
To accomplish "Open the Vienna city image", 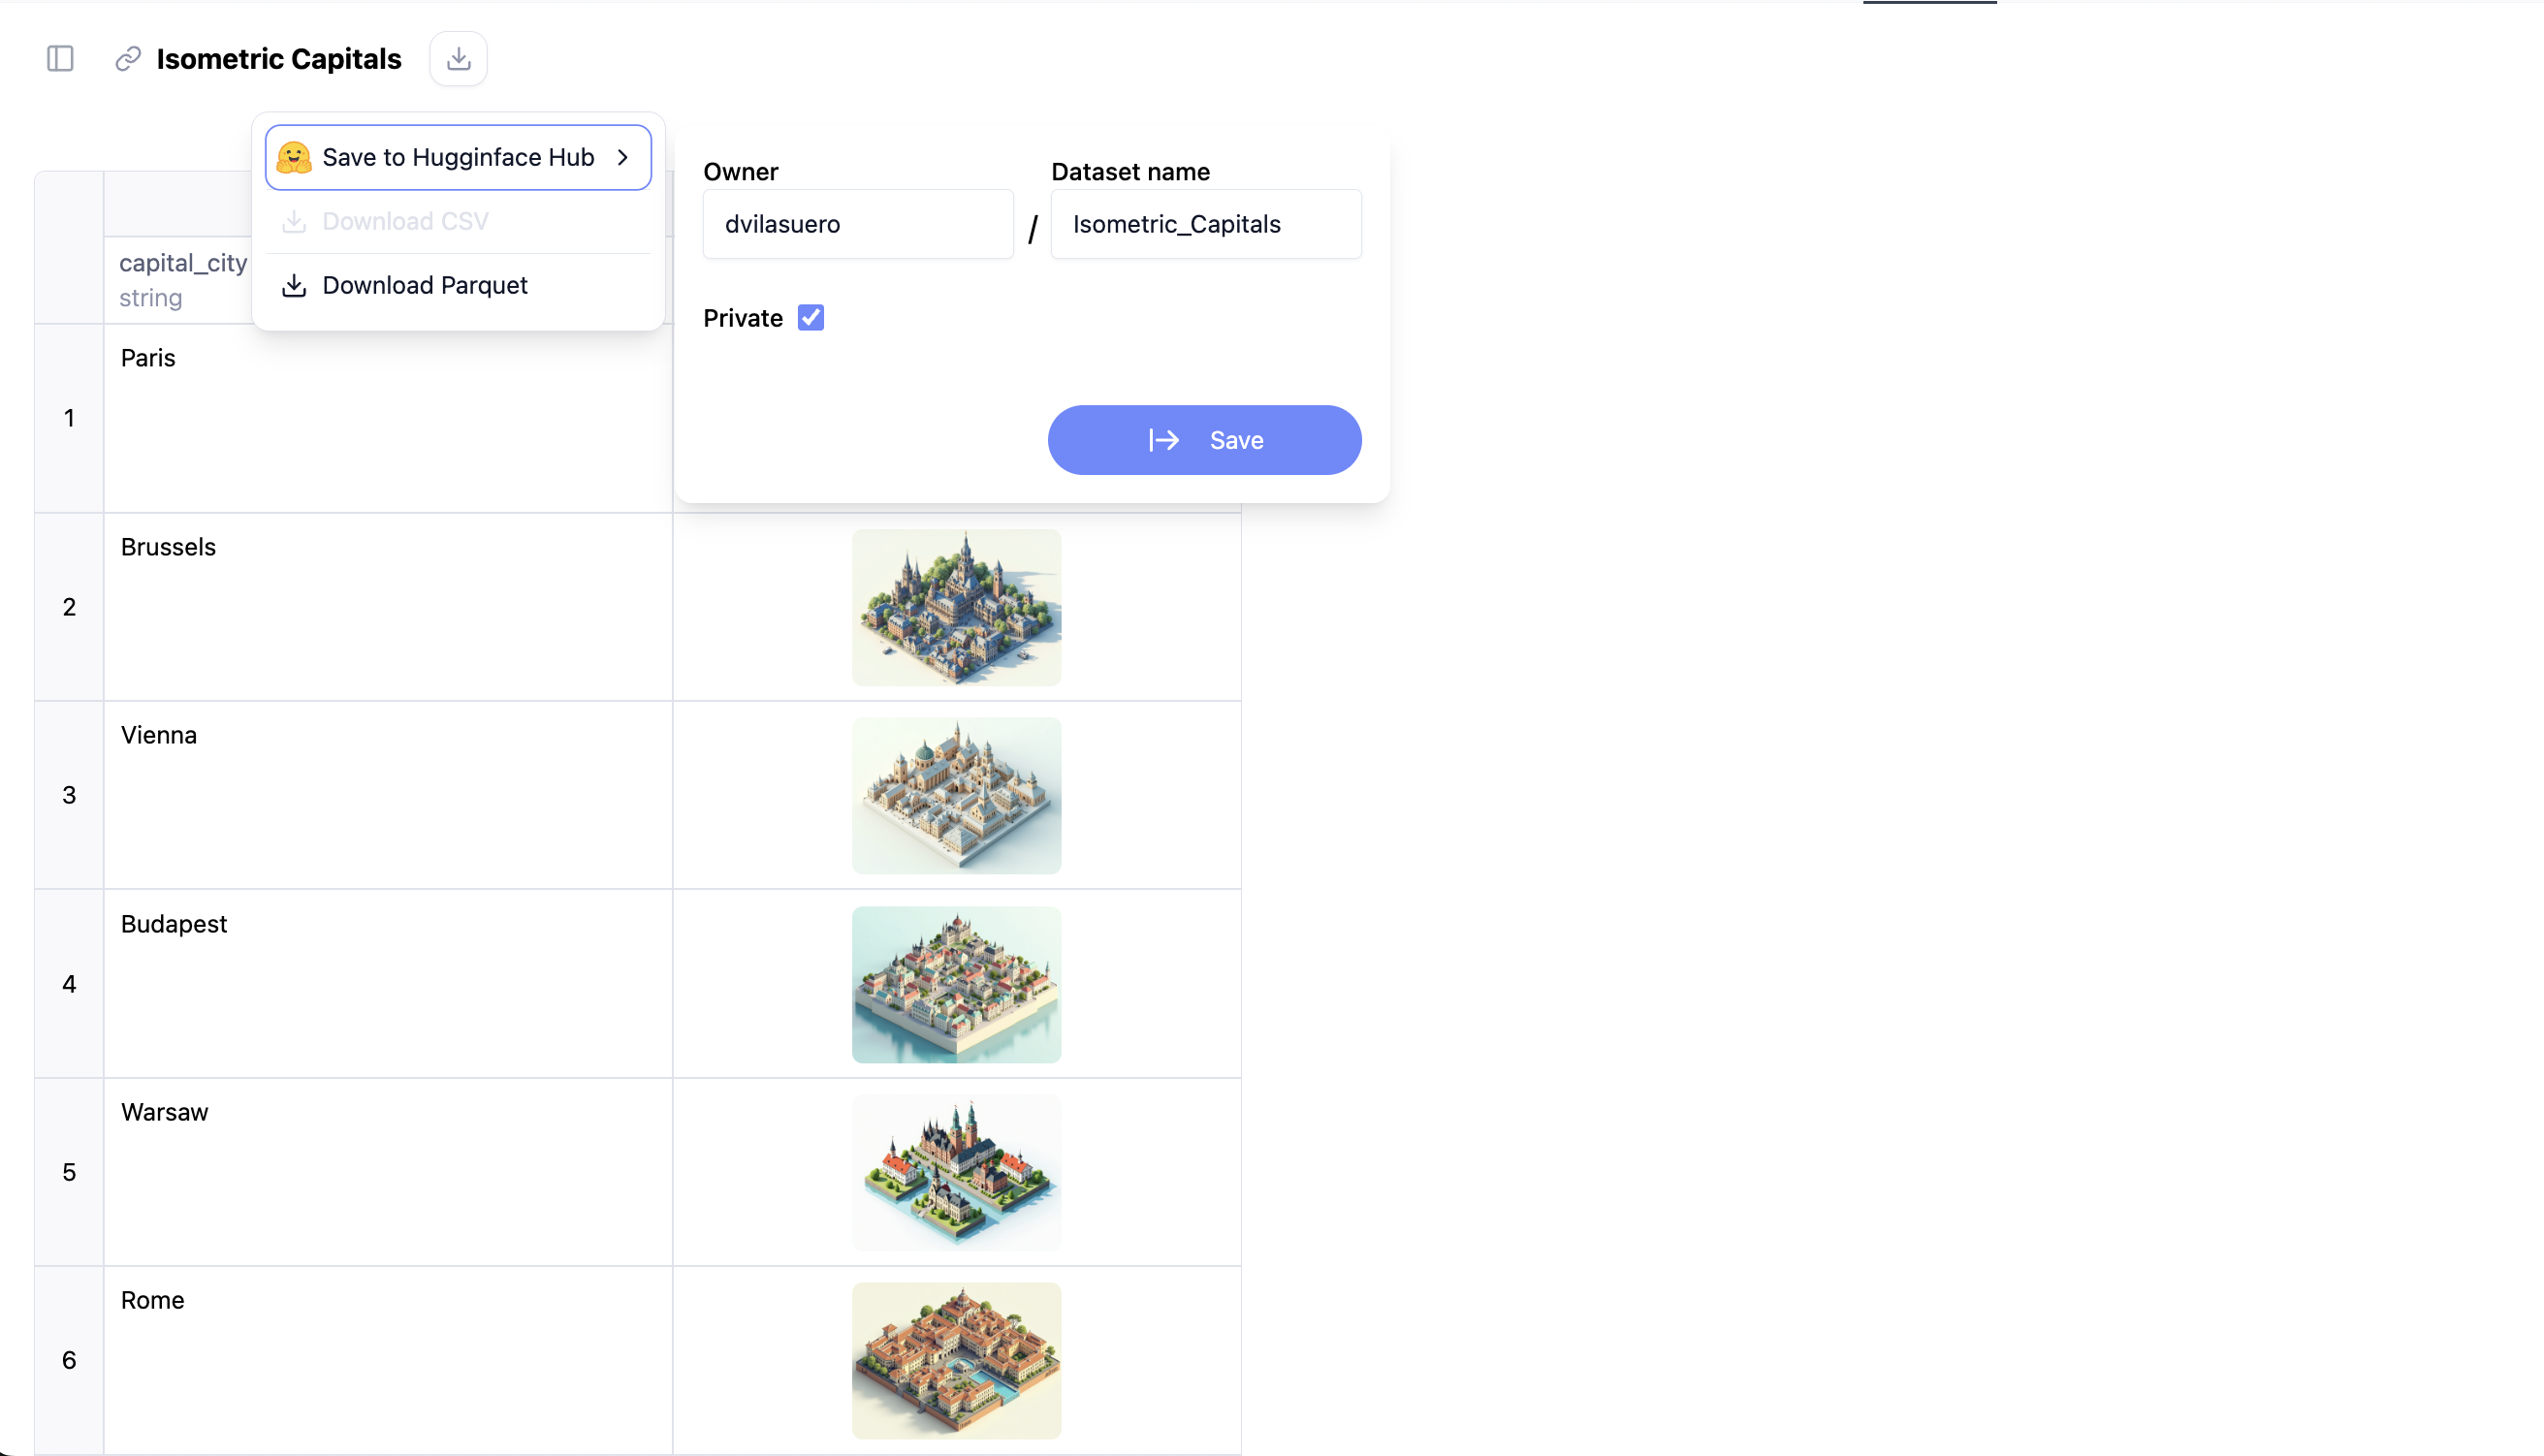I will [x=956, y=796].
